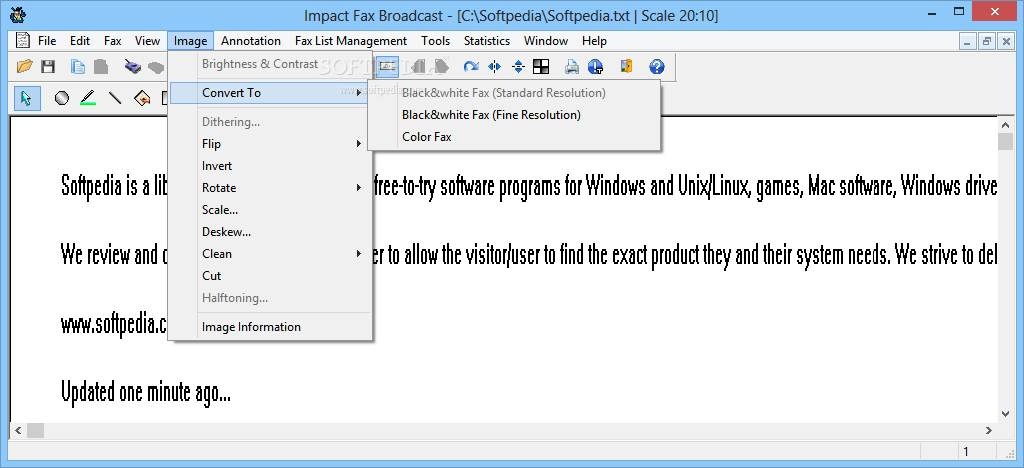1024x468 pixels.
Task: Click the exit door icon
Action: (x=626, y=66)
